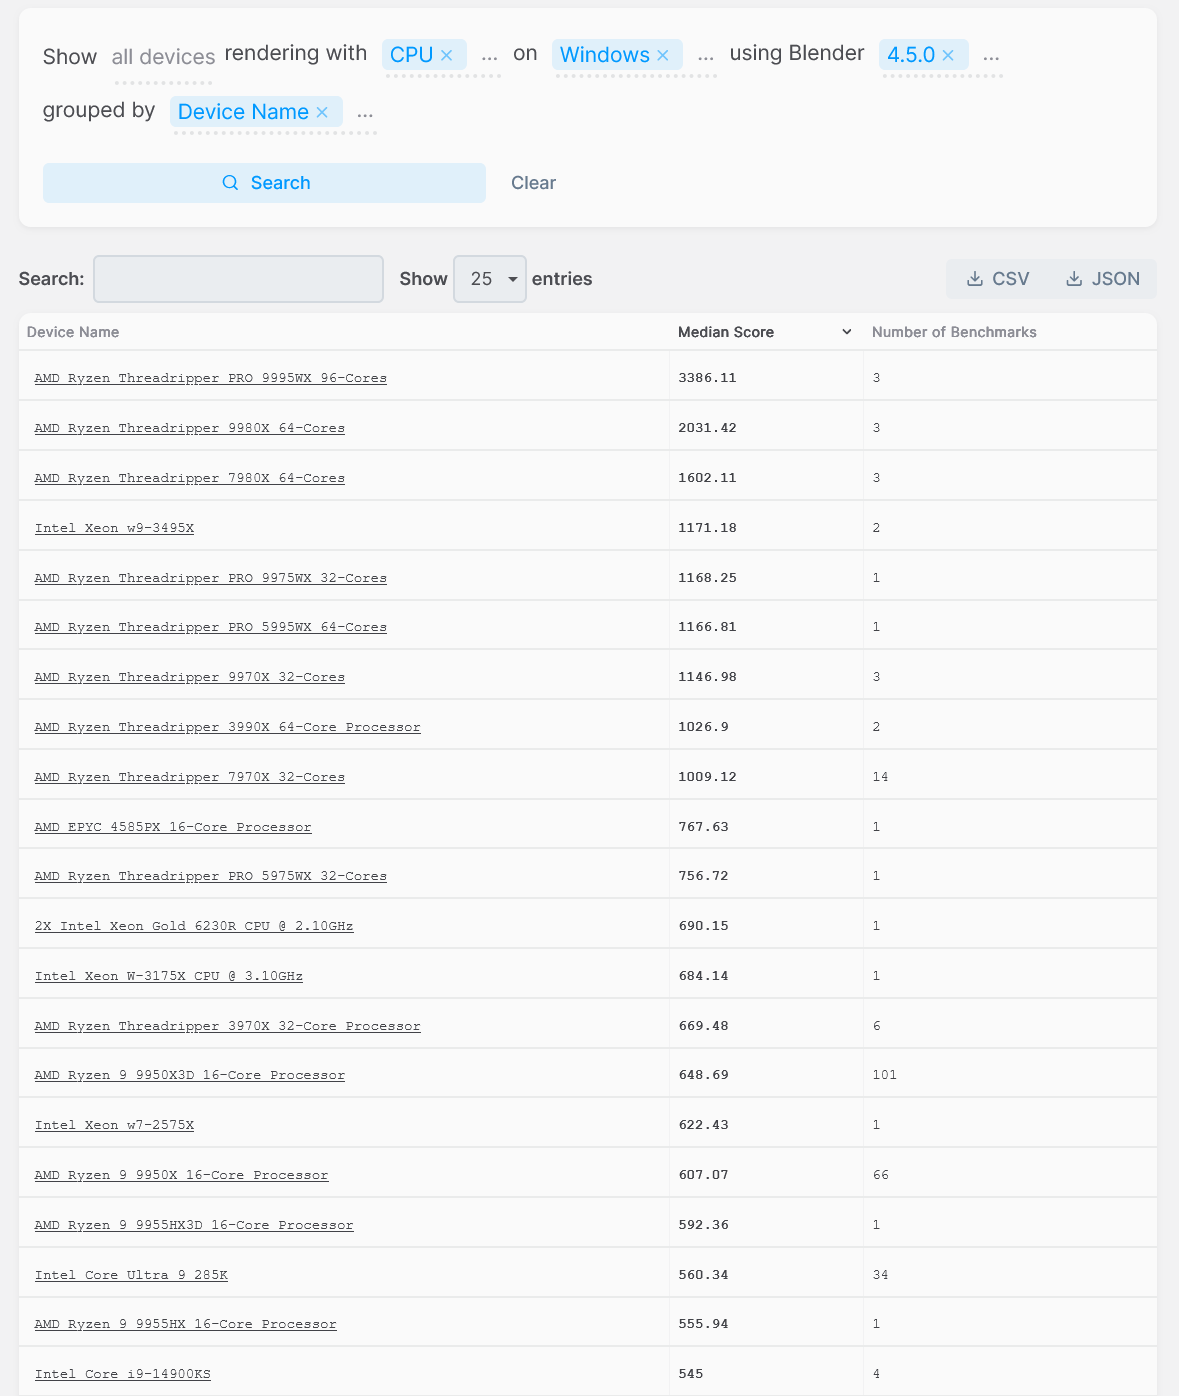Select median score 3386.11 cell
Viewport: 1179px width, 1396px height.
[x=767, y=378]
